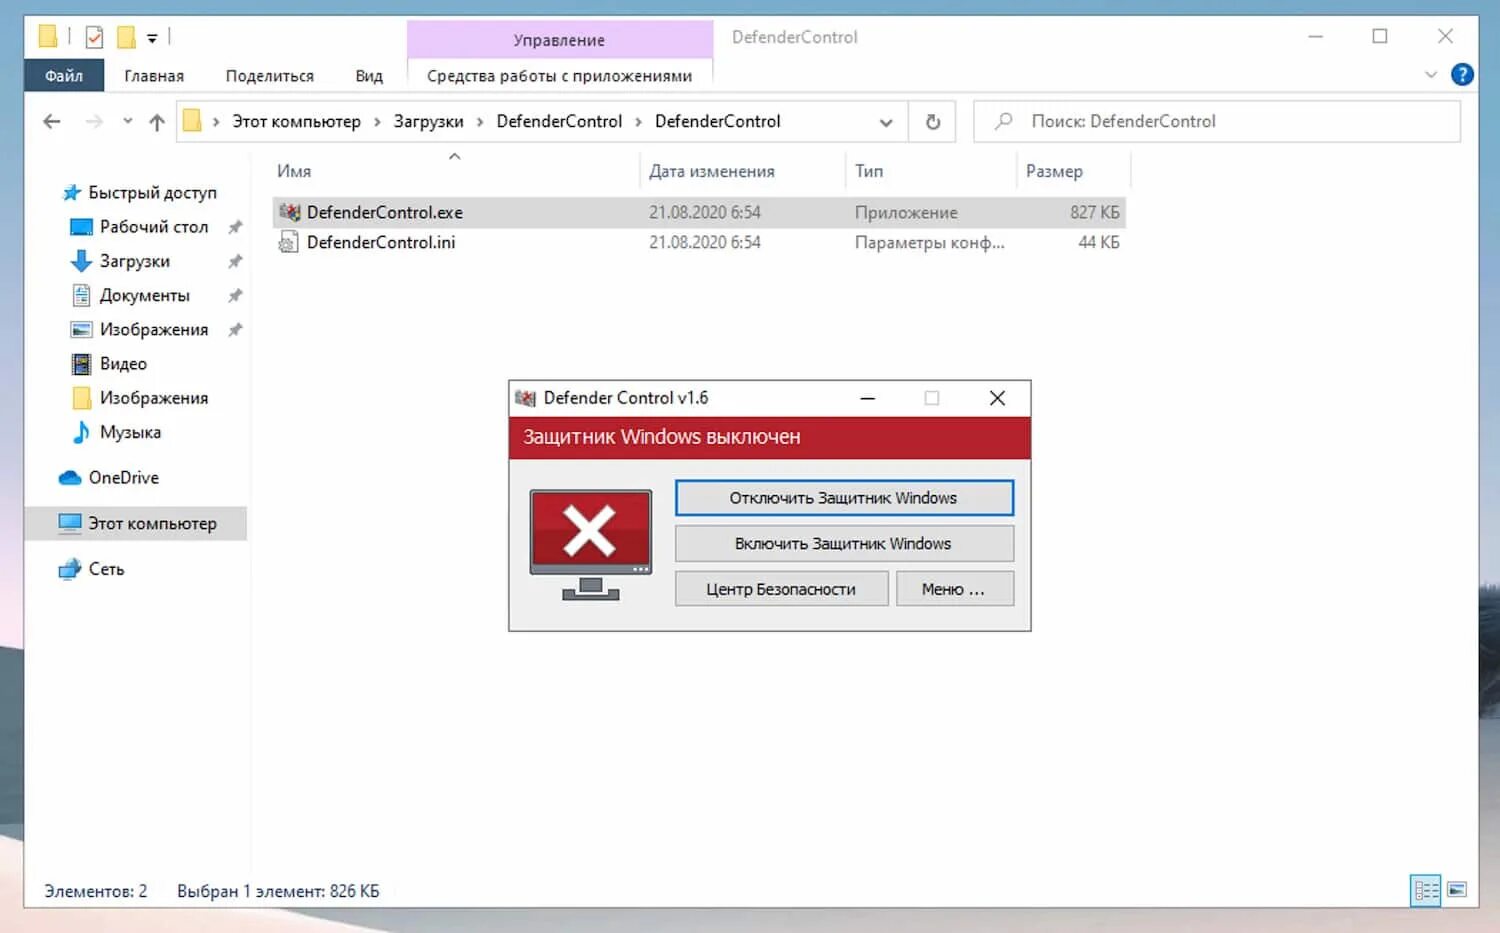Open Документы in the navigation pane

(144, 295)
